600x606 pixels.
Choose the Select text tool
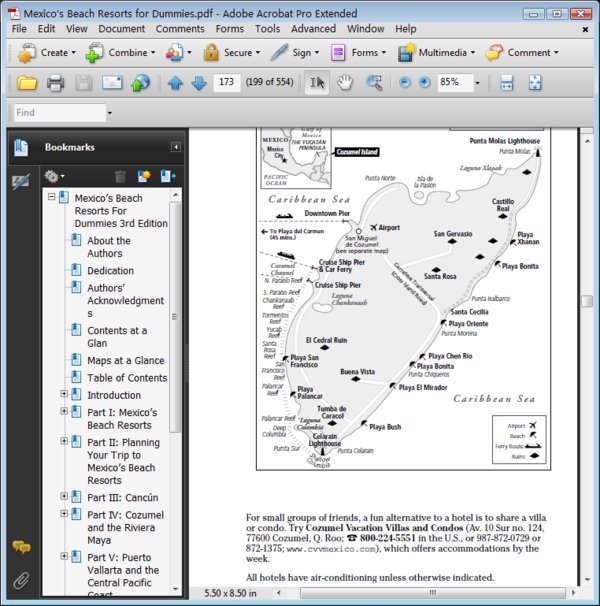317,83
